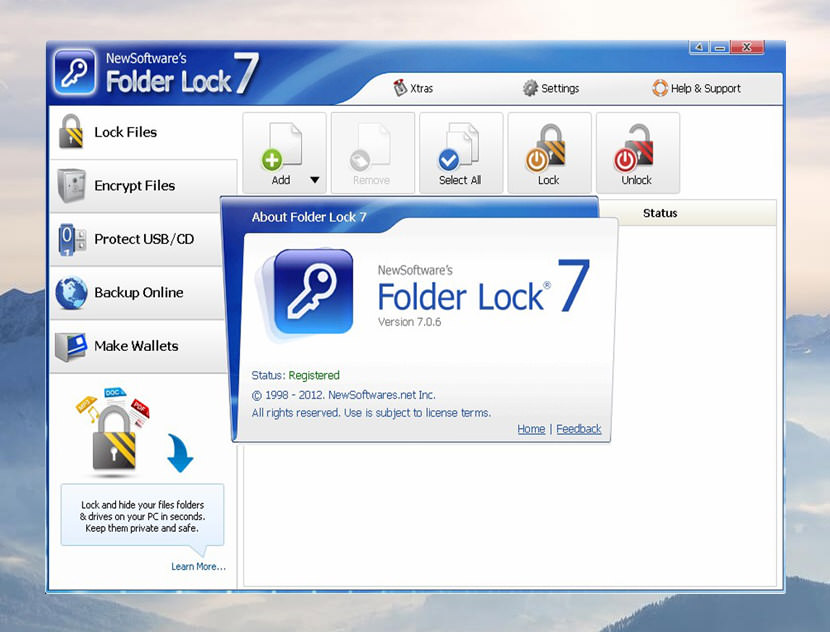Click the Select All toolbar icon

(x=461, y=150)
